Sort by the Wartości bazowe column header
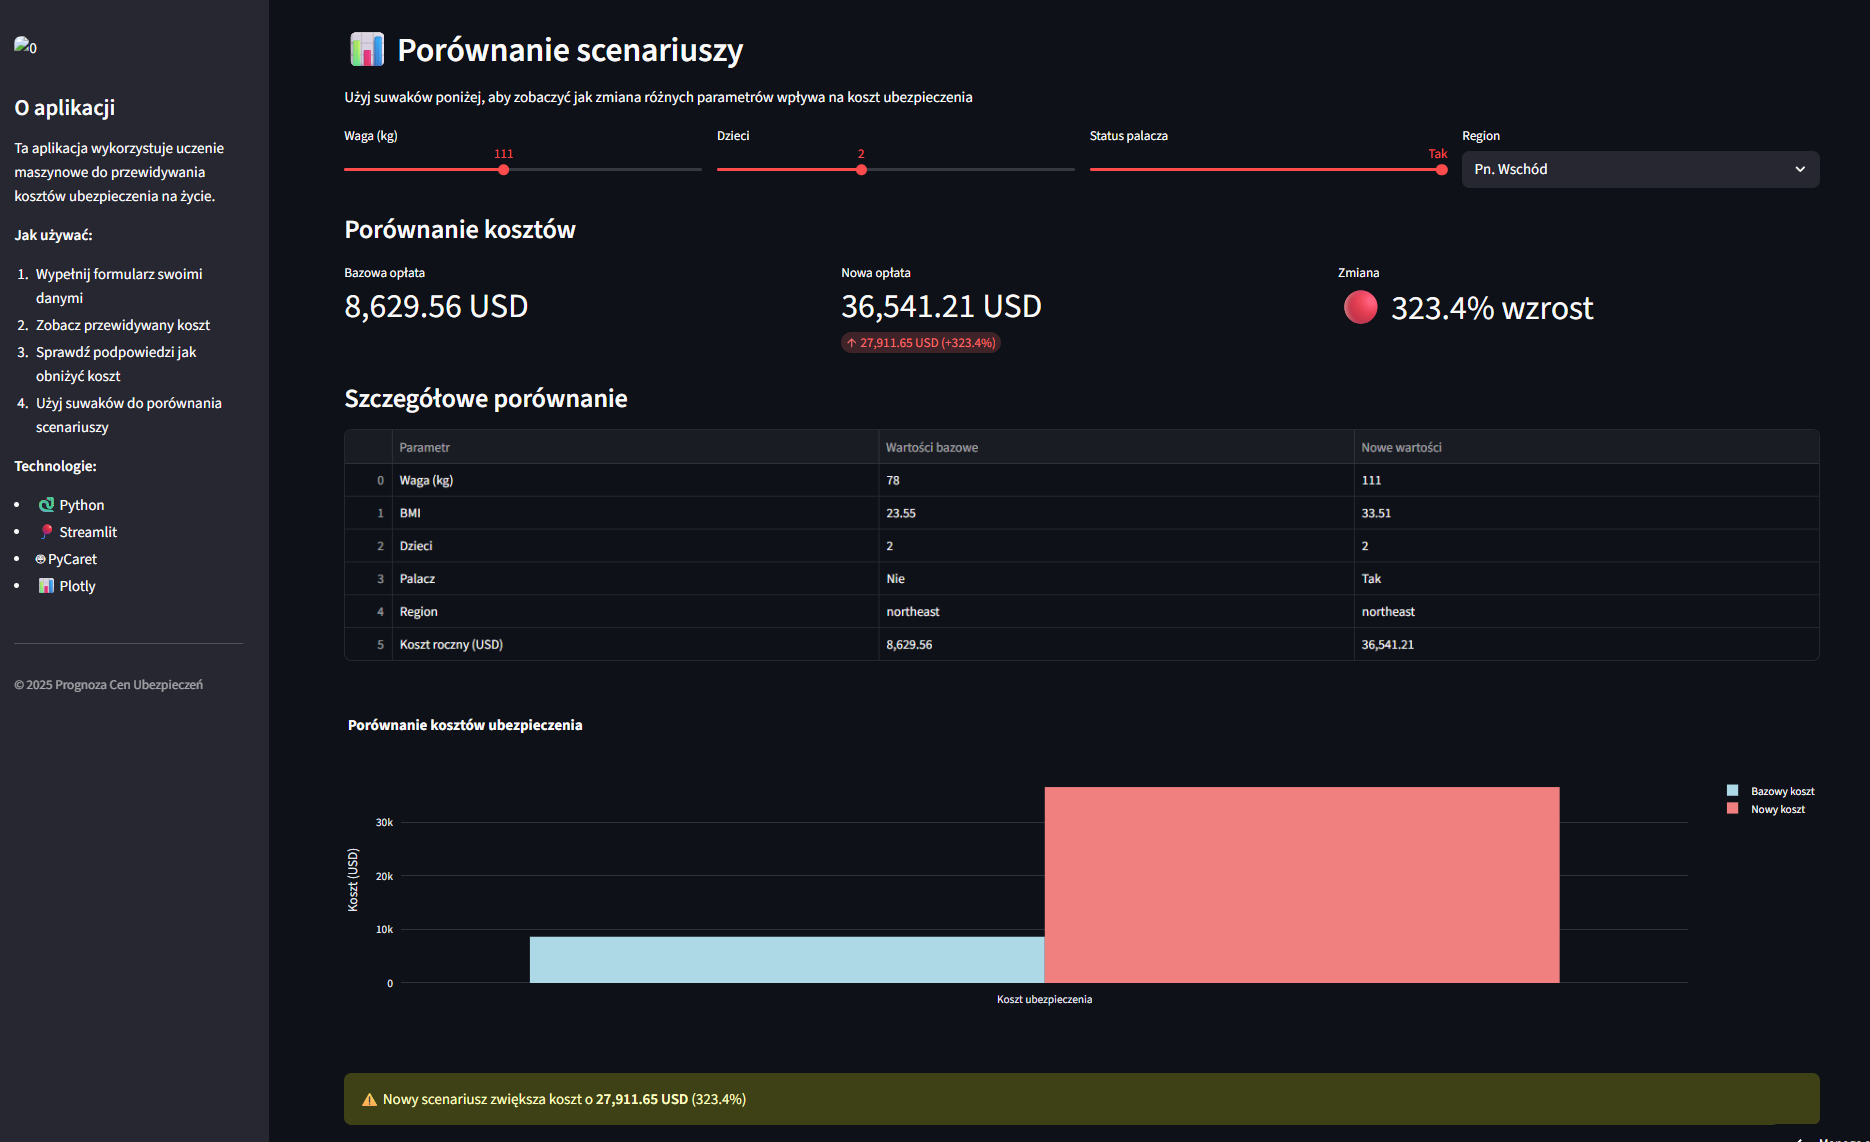1870x1142 pixels. point(931,448)
